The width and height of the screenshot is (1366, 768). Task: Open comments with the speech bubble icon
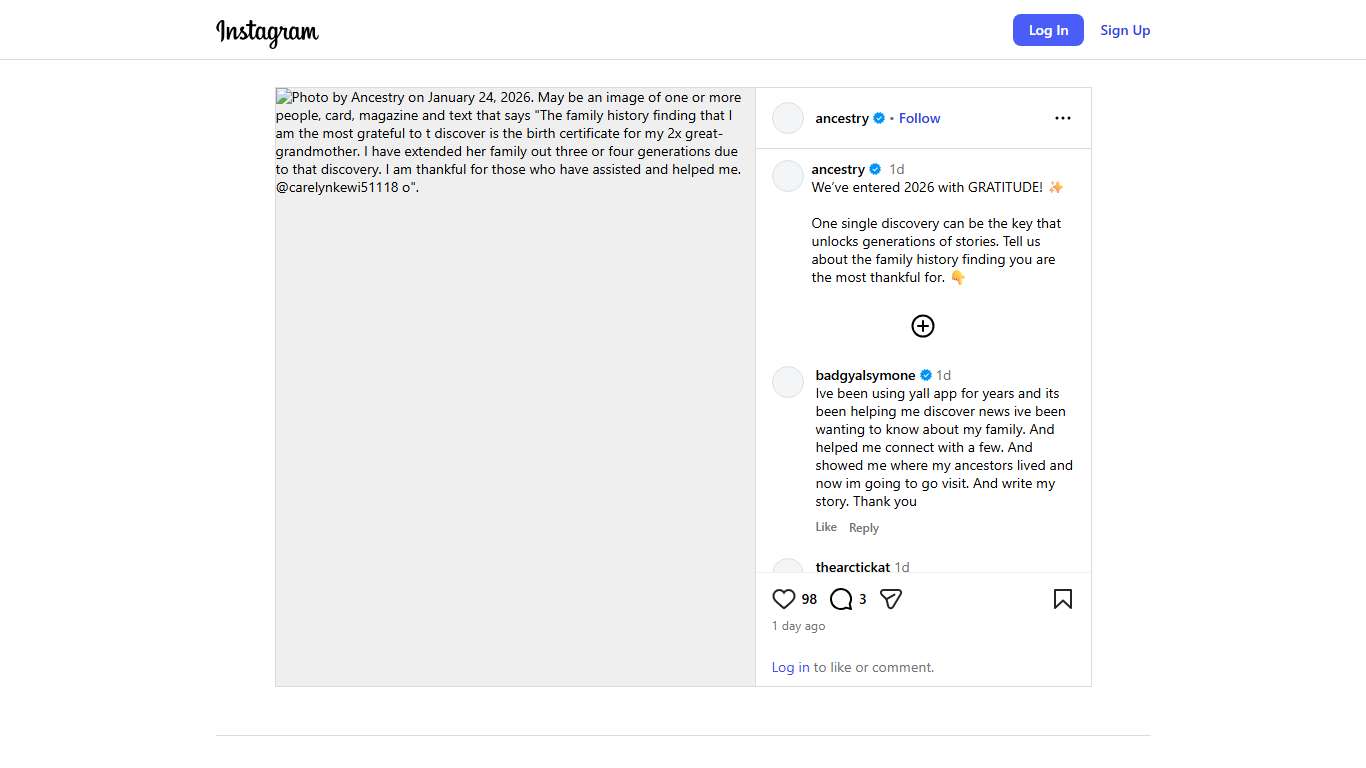click(841, 599)
